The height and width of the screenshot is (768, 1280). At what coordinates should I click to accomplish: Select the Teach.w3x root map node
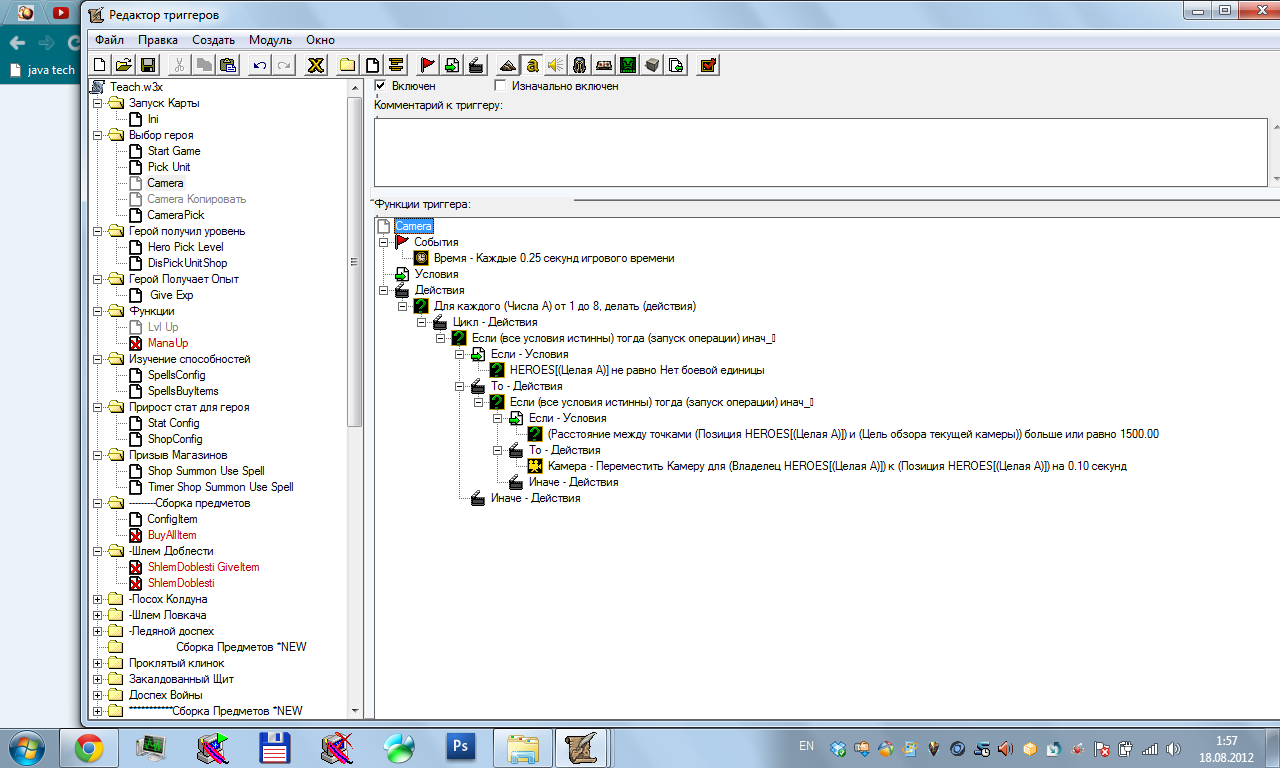click(137, 87)
